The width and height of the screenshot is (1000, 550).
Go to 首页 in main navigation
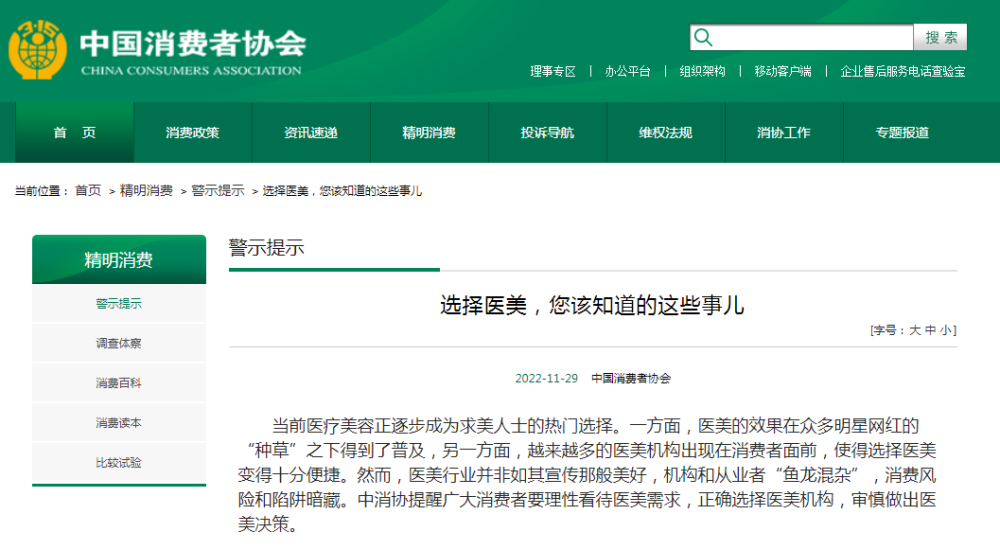pyautogui.click(x=75, y=133)
